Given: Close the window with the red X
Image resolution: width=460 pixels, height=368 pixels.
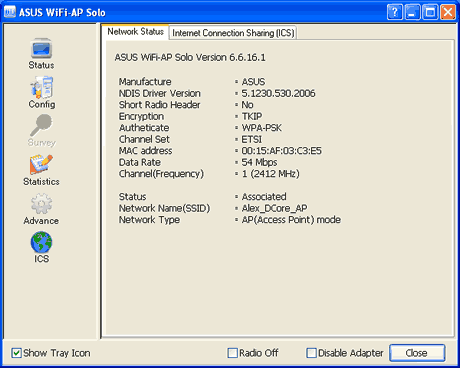Looking at the screenshot, I should (x=448, y=13).
